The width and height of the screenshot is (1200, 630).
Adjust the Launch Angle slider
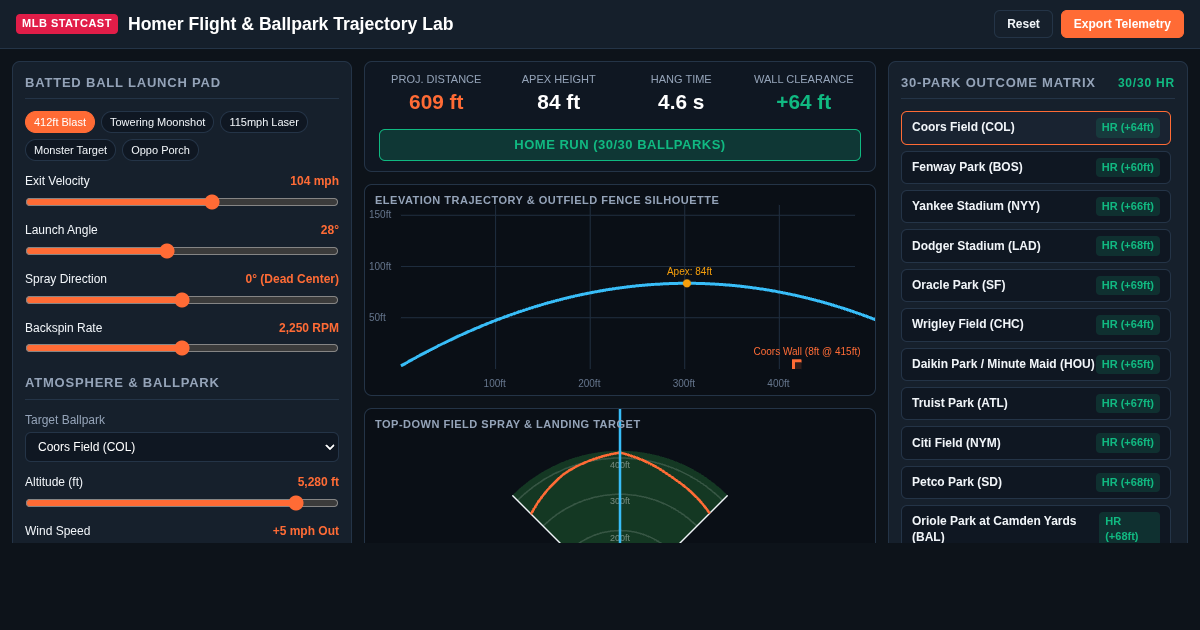point(182,251)
